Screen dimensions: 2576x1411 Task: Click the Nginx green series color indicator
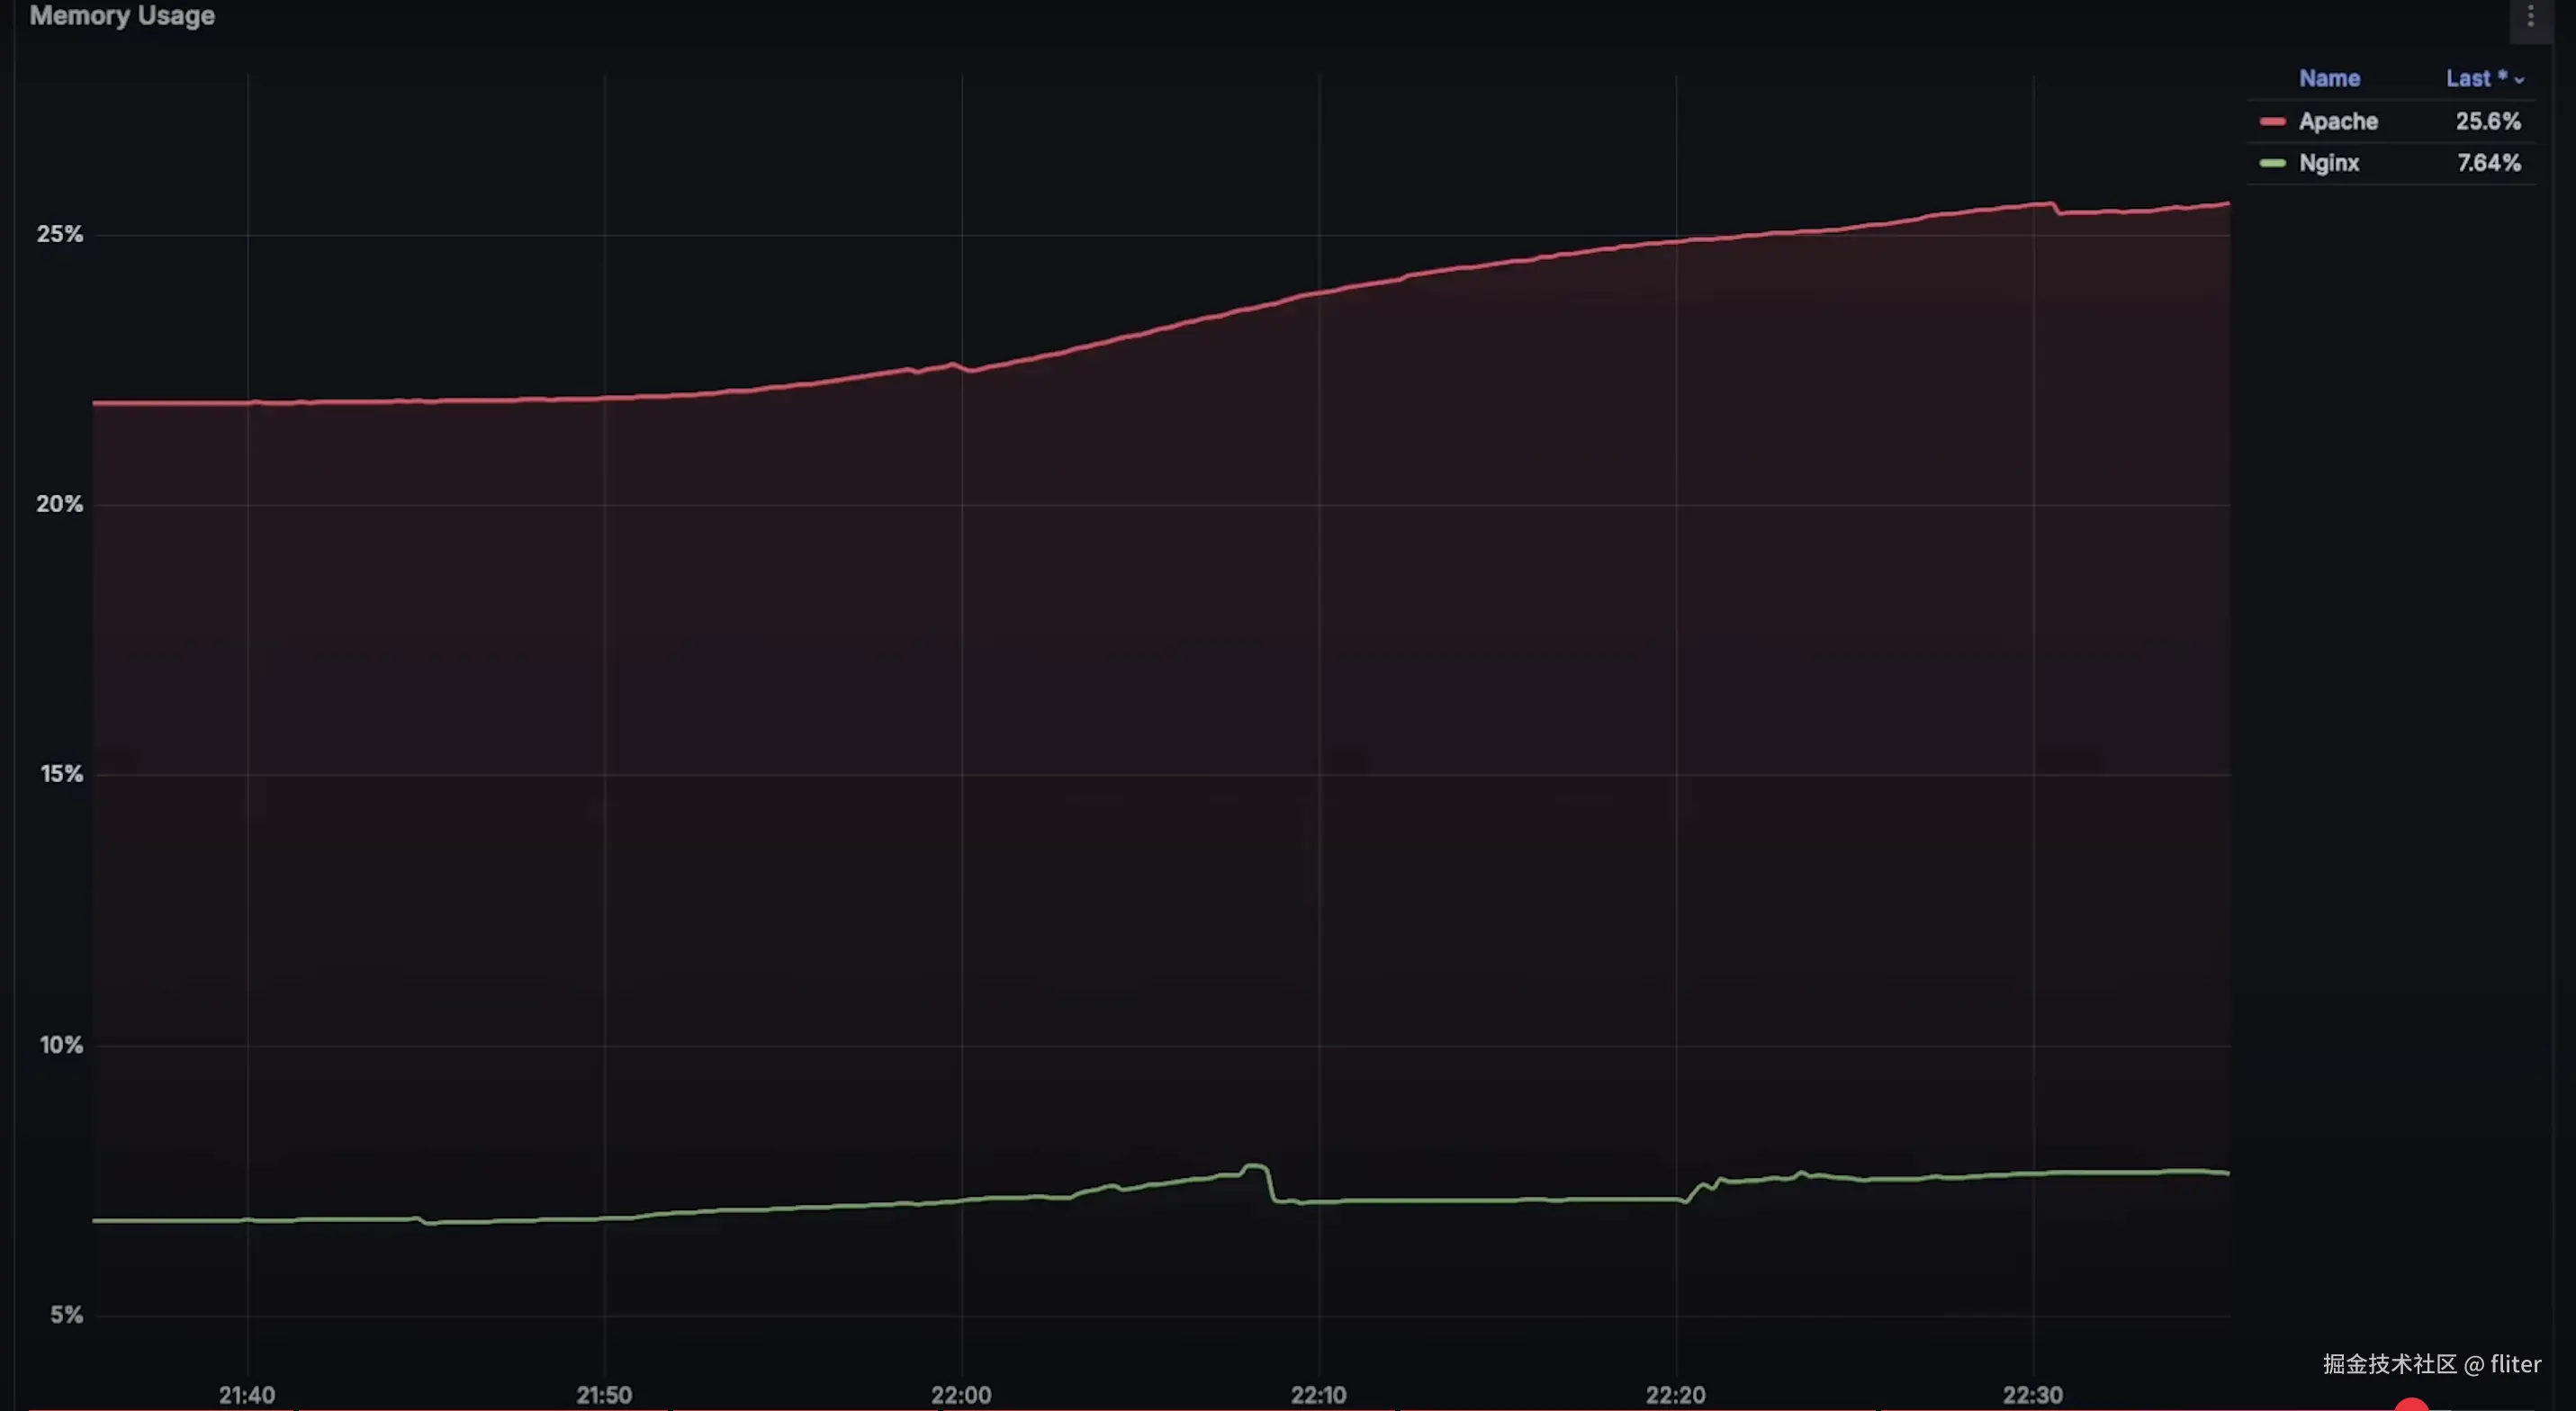coord(2272,163)
